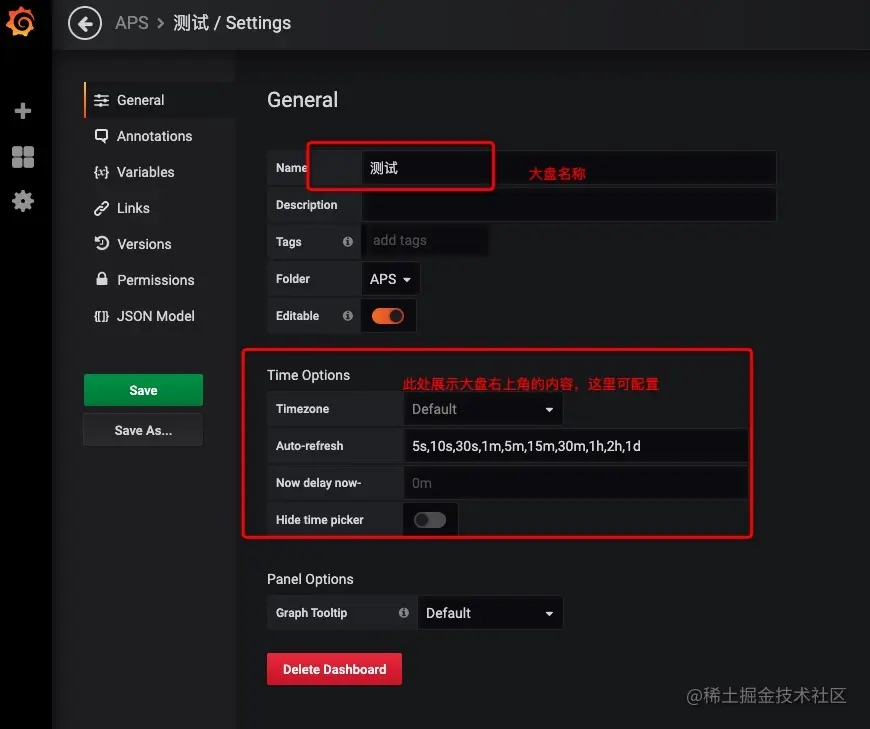Disable the Editable toggle

click(x=388, y=315)
